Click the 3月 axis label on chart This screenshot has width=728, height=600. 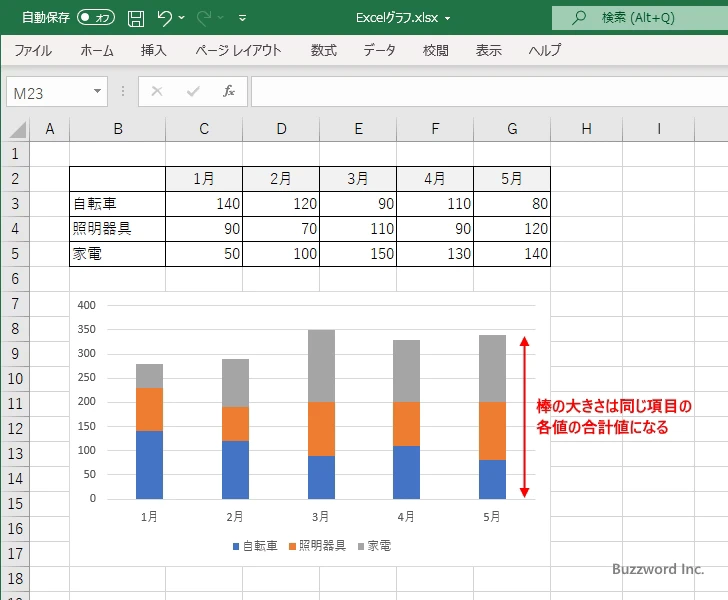tap(320, 516)
